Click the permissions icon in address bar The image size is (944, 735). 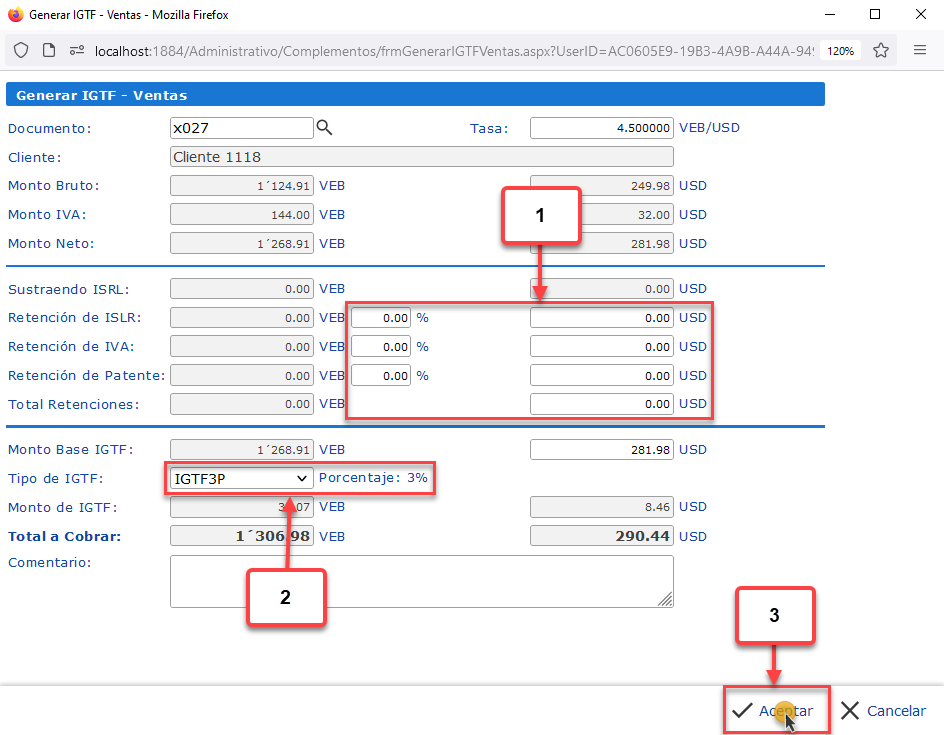[76, 50]
